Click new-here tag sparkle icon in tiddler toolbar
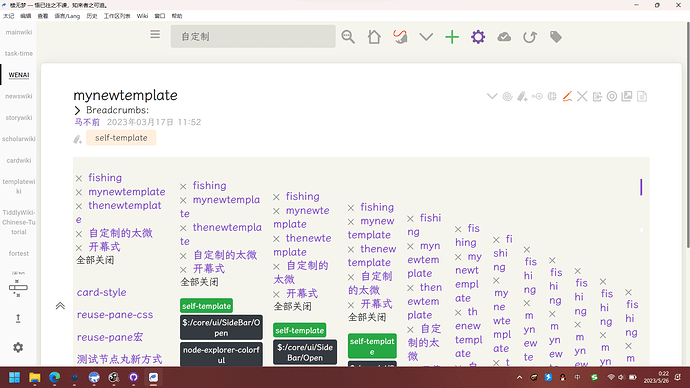 tap(522, 96)
